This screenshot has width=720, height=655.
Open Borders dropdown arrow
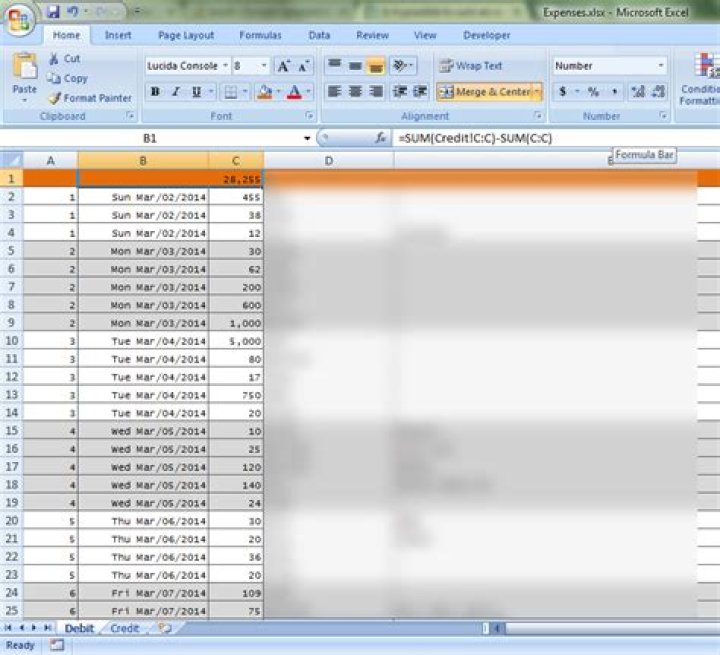pos(245,92)
